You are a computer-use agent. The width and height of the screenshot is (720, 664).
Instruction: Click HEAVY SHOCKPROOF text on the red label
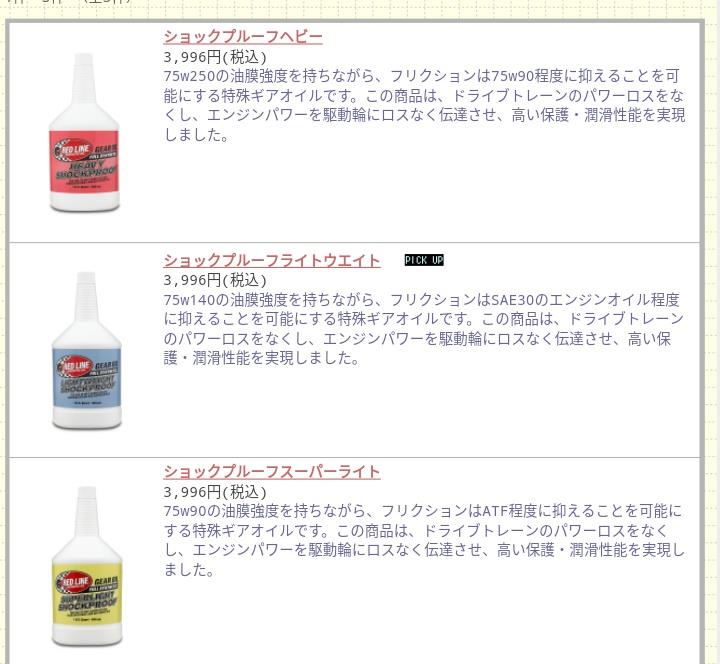[87, 170]
